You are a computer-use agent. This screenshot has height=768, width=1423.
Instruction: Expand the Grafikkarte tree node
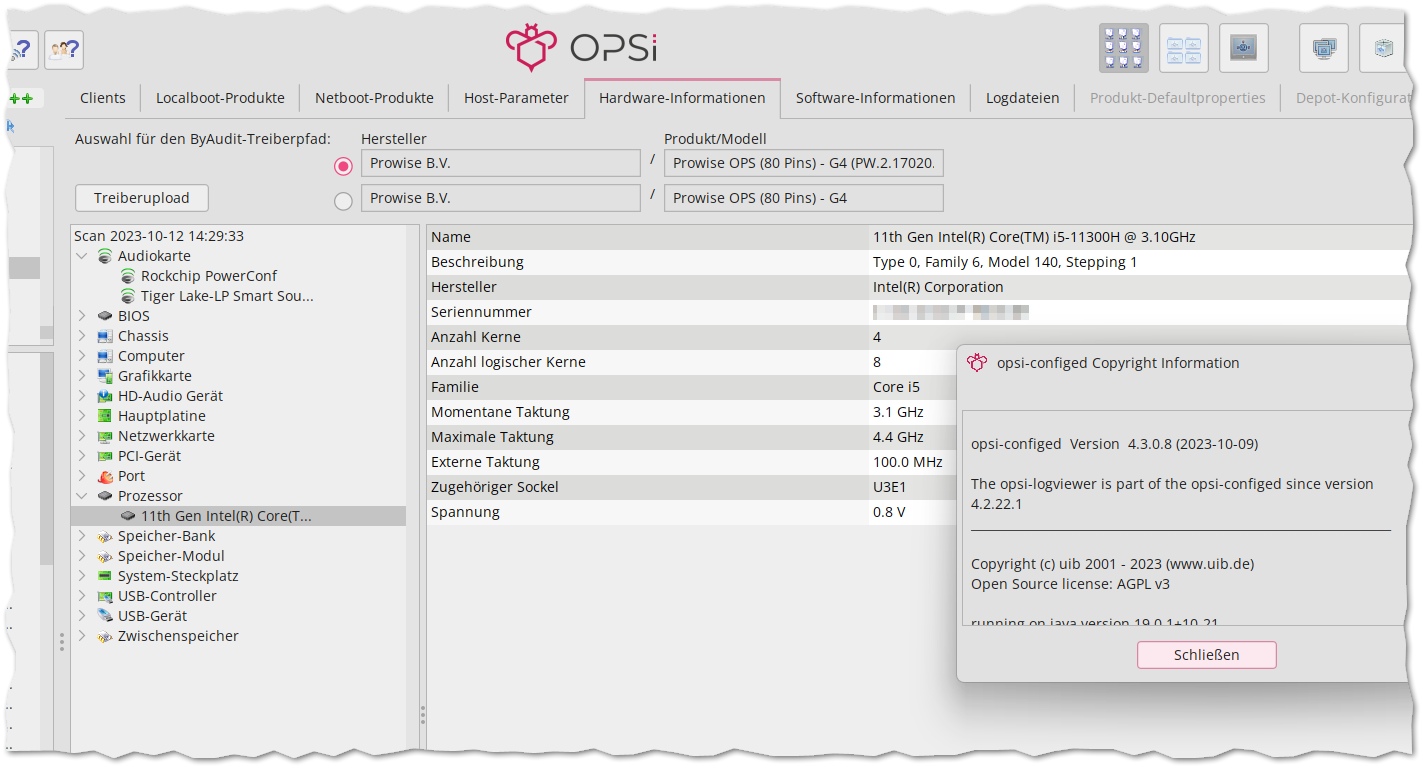[82, 376]
